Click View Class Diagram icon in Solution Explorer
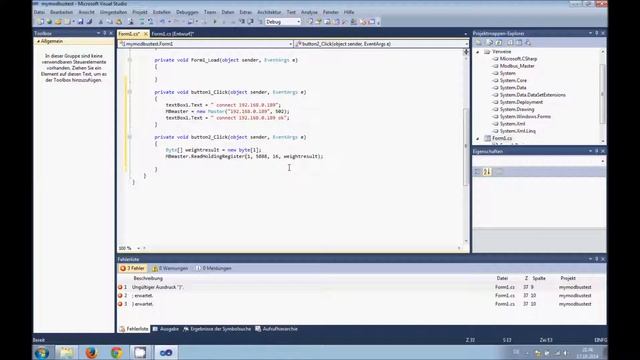Image resolution: width=640 pixels, height=360 pixels. 528,42
